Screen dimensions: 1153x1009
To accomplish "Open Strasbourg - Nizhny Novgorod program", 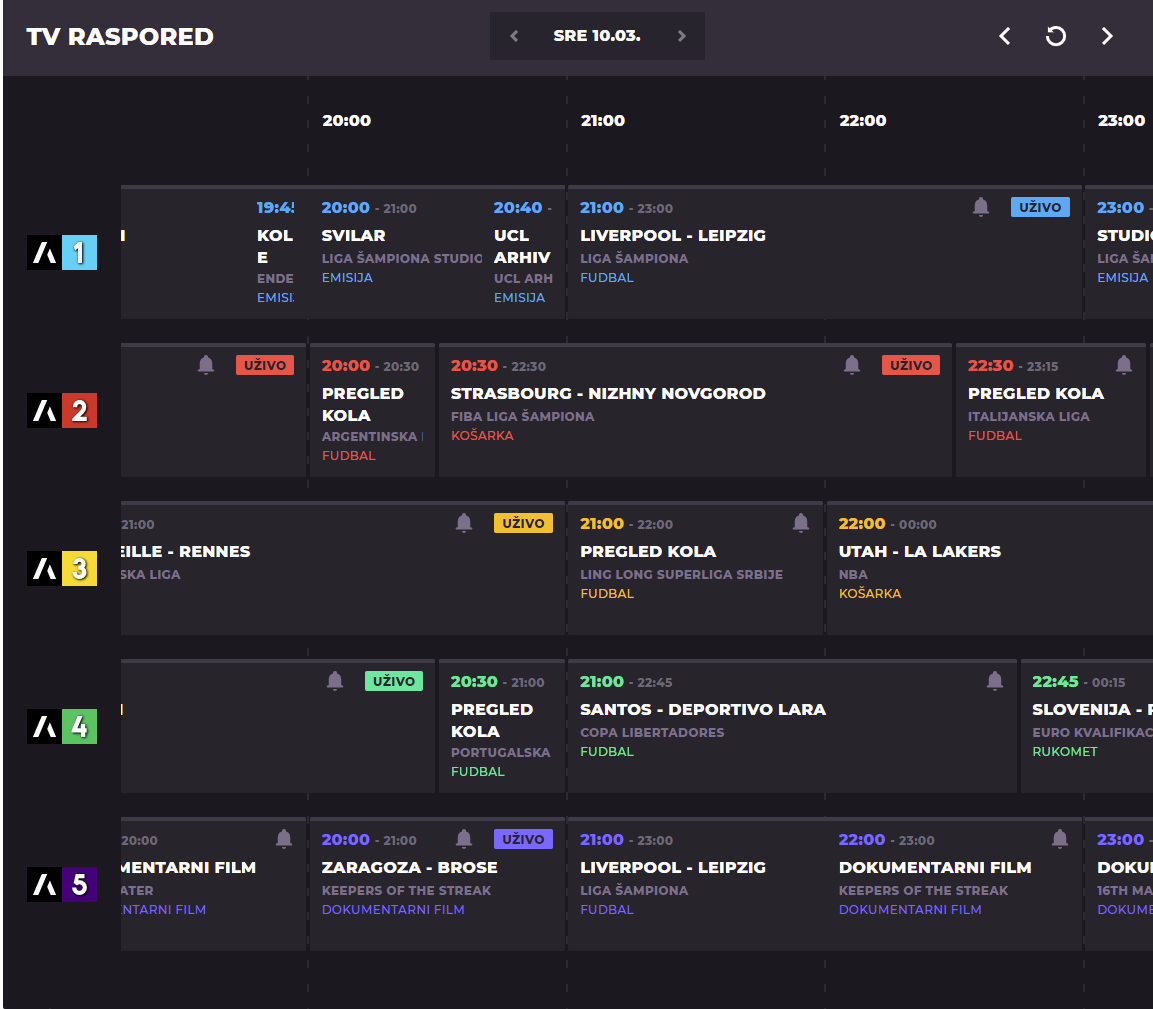I will tap(695, 411).
